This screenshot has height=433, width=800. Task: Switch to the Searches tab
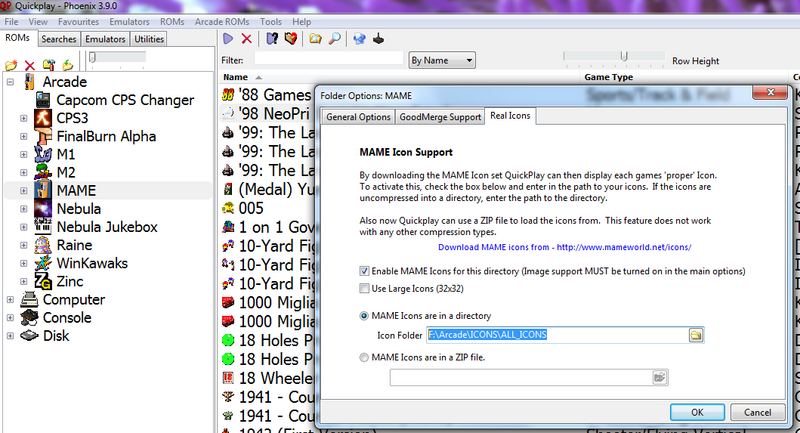coord(59,39)
